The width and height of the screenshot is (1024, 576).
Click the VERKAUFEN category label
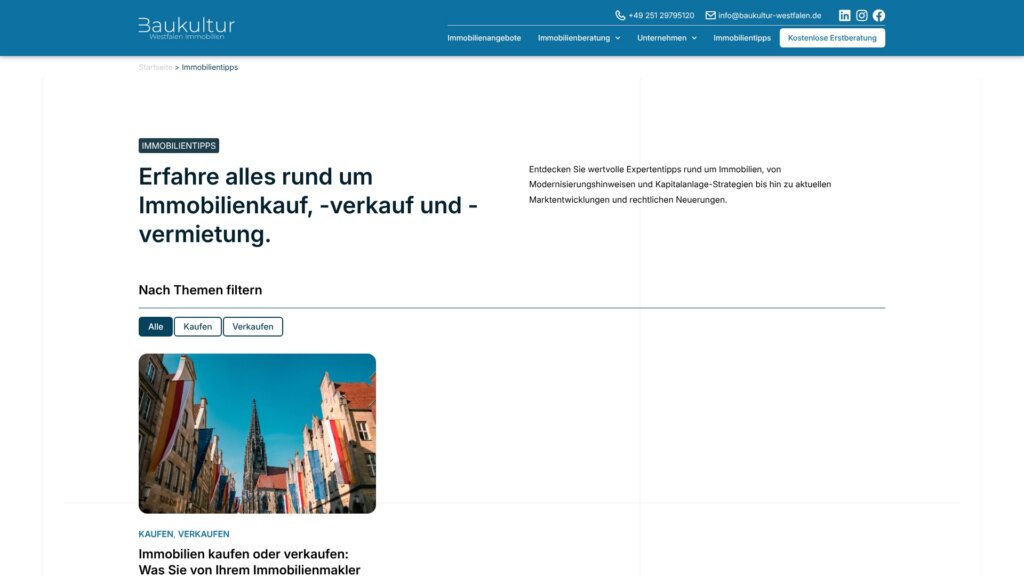(x=202, y=533)
